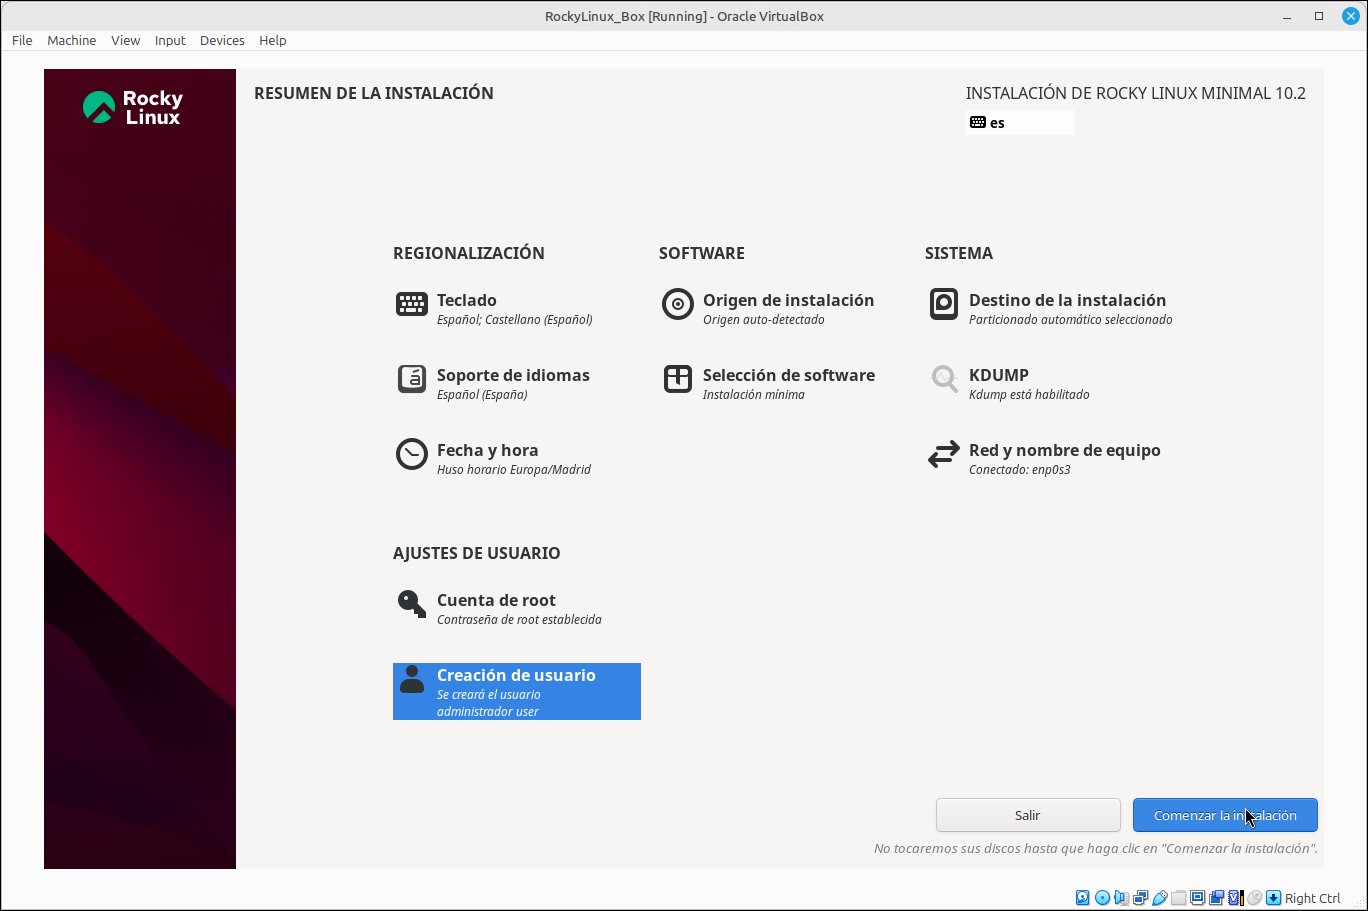Open the Help menu
1368x911 pixels.
click(x=273, y=40)
